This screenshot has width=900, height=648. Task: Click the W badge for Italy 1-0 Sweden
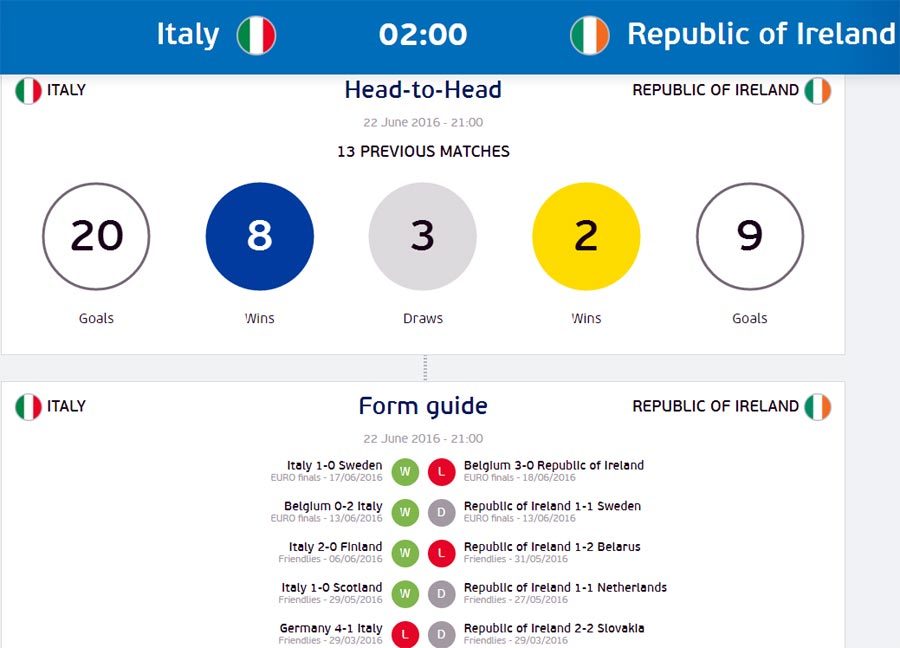click(405, 472)
